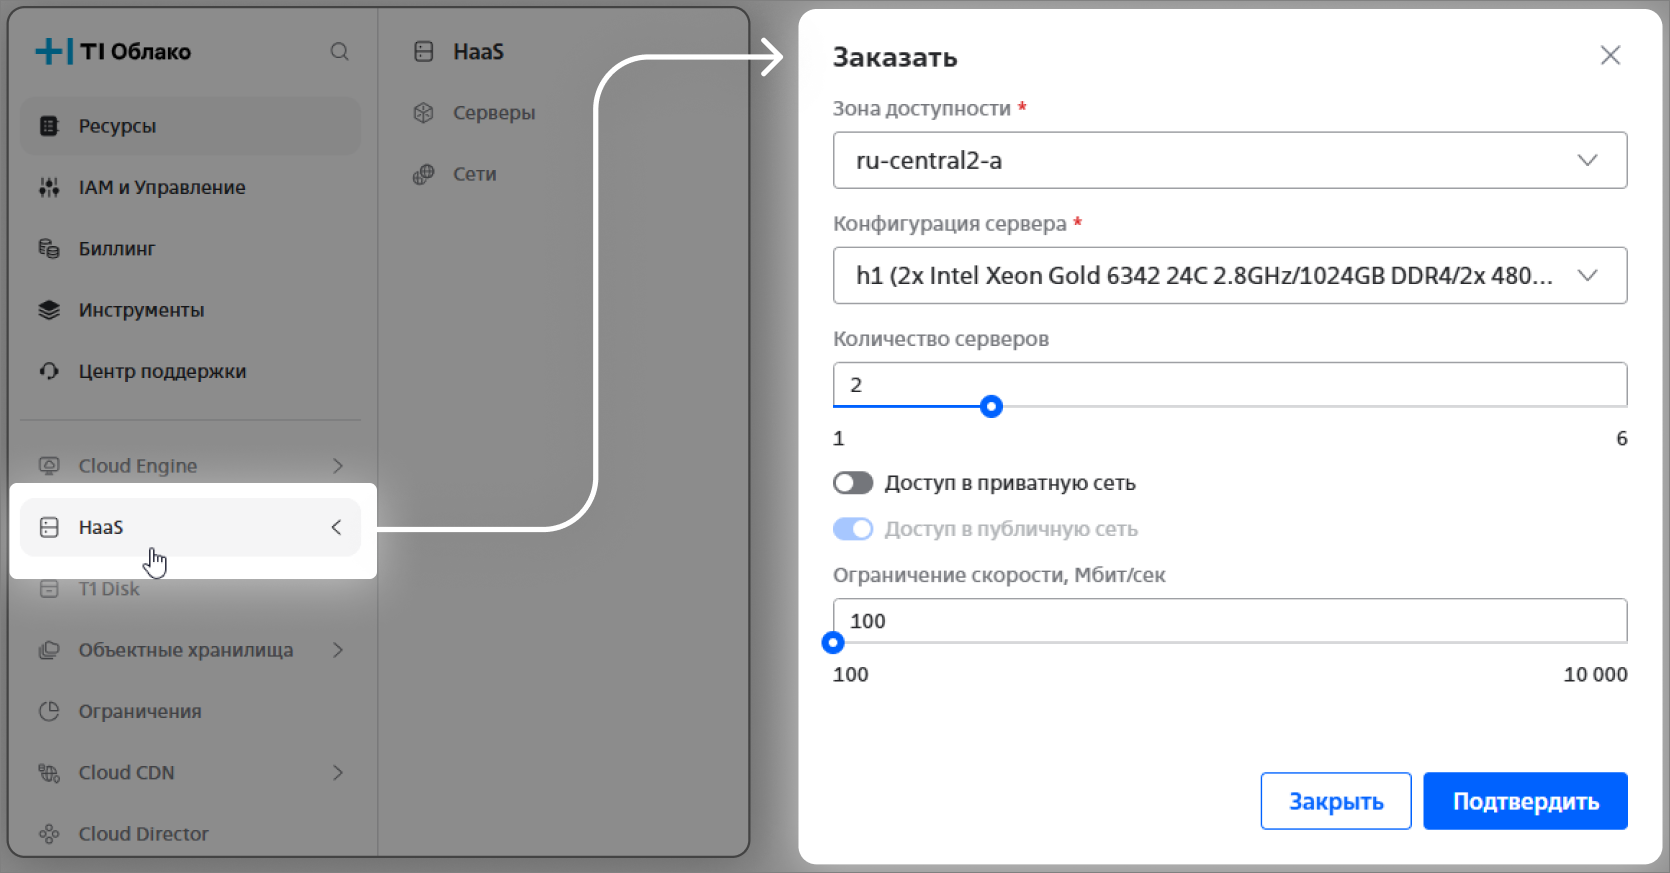Click the search magnifier icon in sidebar
1670x873 pixels.
tap(340, 52)
